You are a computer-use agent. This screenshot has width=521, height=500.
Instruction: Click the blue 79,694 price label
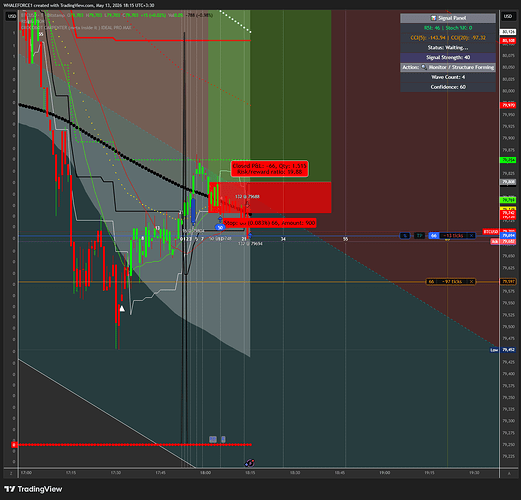[x=508, y=236]
